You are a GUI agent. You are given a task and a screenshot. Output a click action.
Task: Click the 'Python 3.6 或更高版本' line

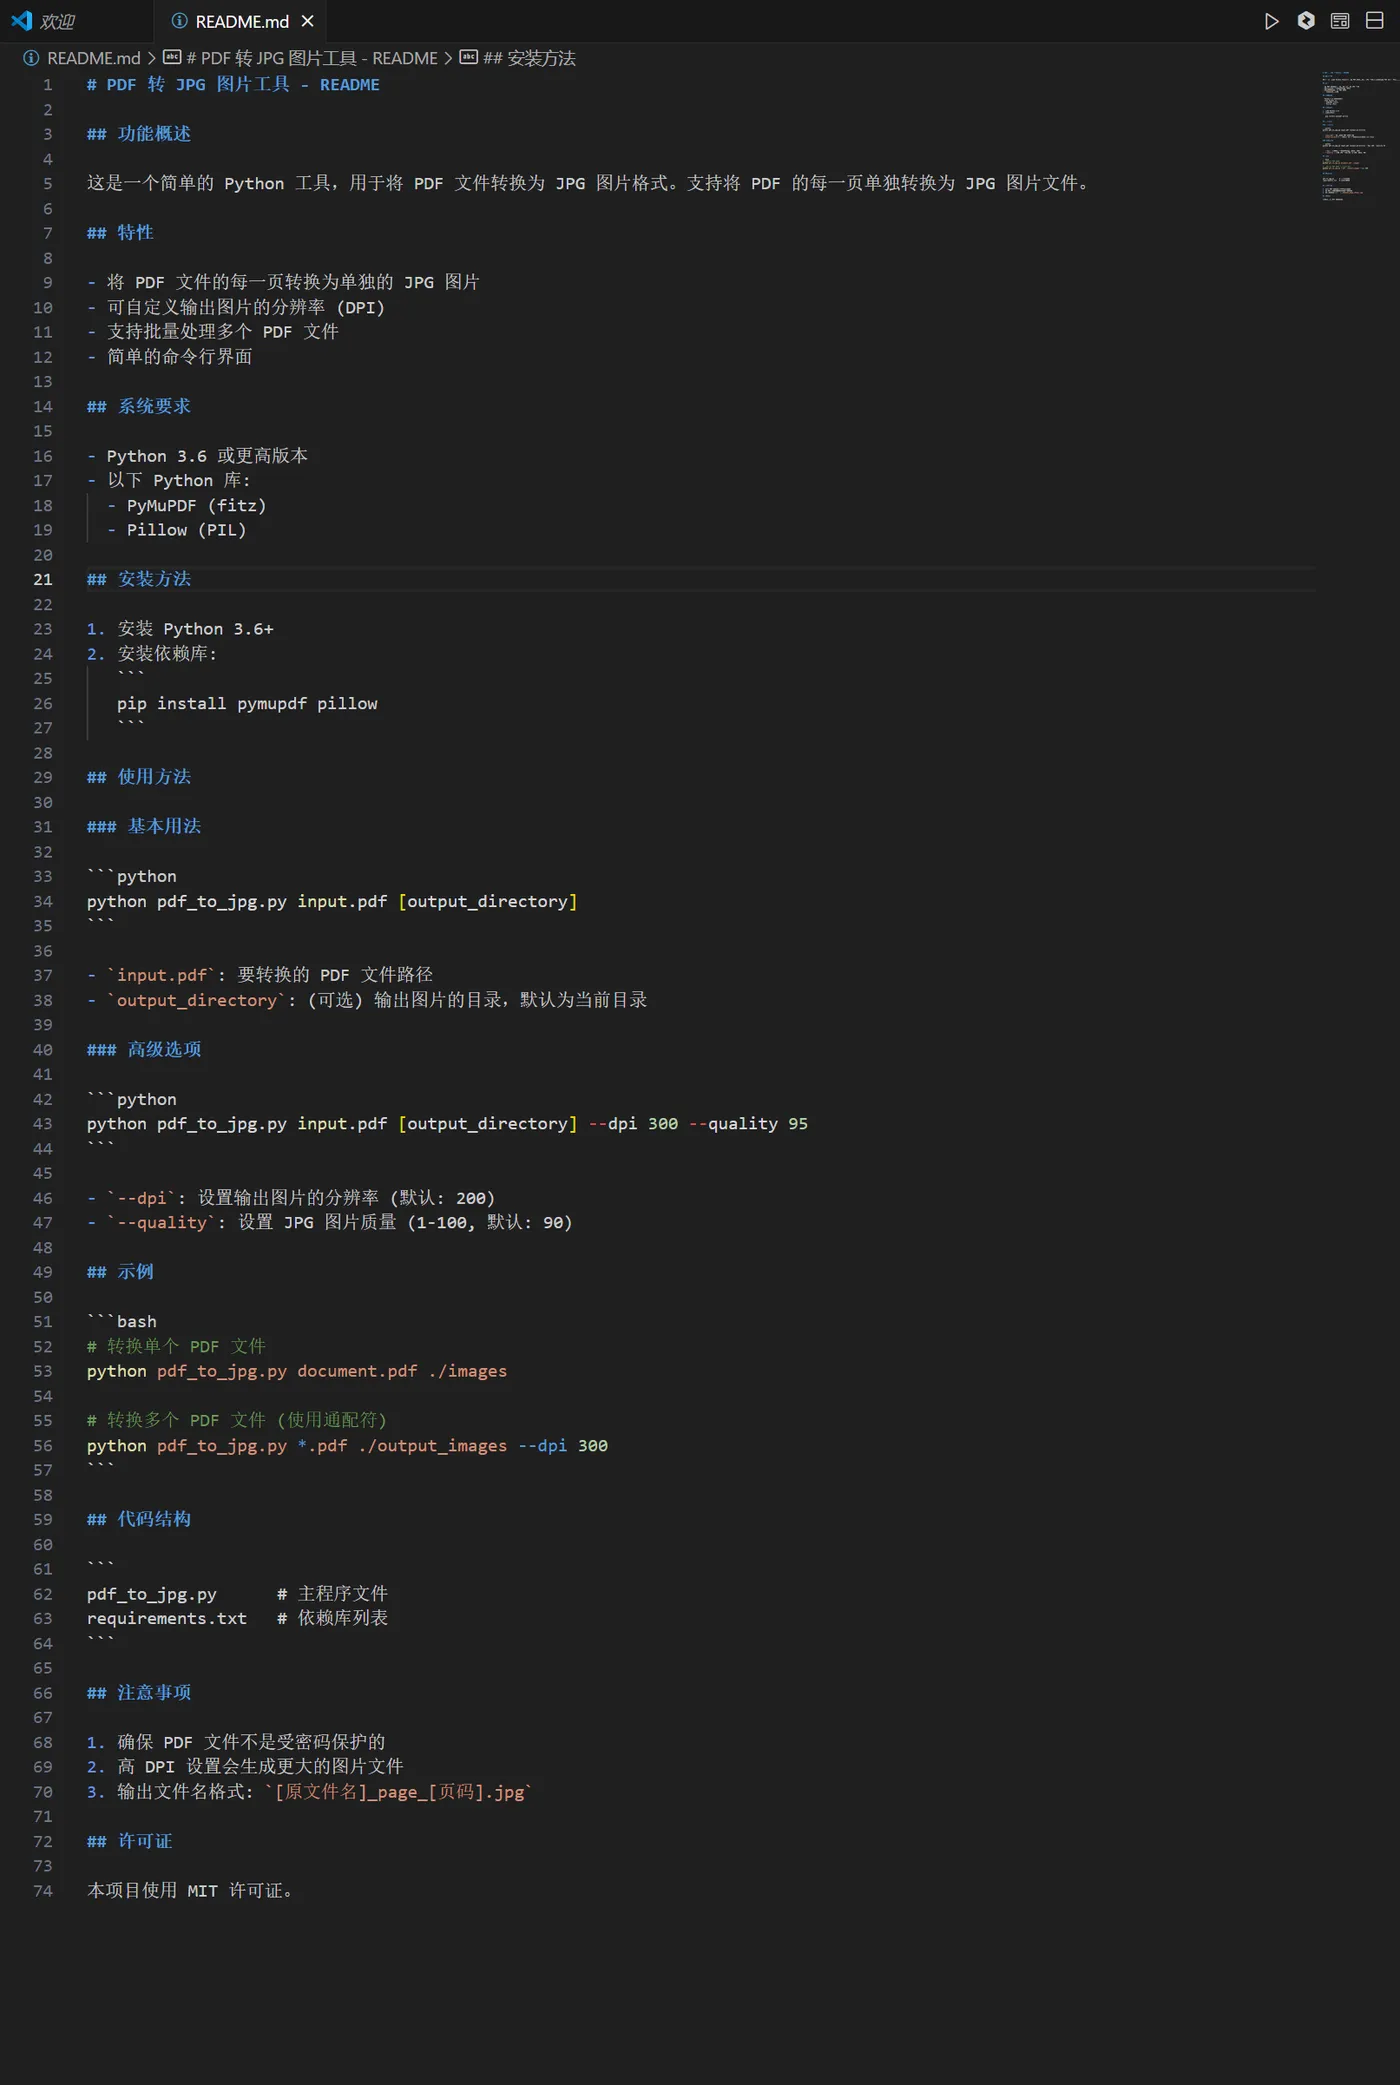point(197,456)
